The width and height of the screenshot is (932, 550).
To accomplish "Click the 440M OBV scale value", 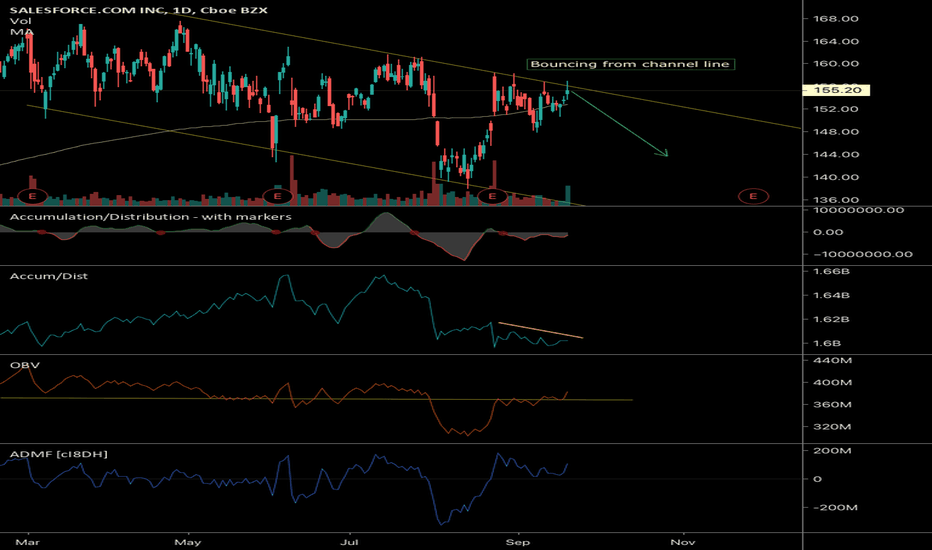I will 832,360.
